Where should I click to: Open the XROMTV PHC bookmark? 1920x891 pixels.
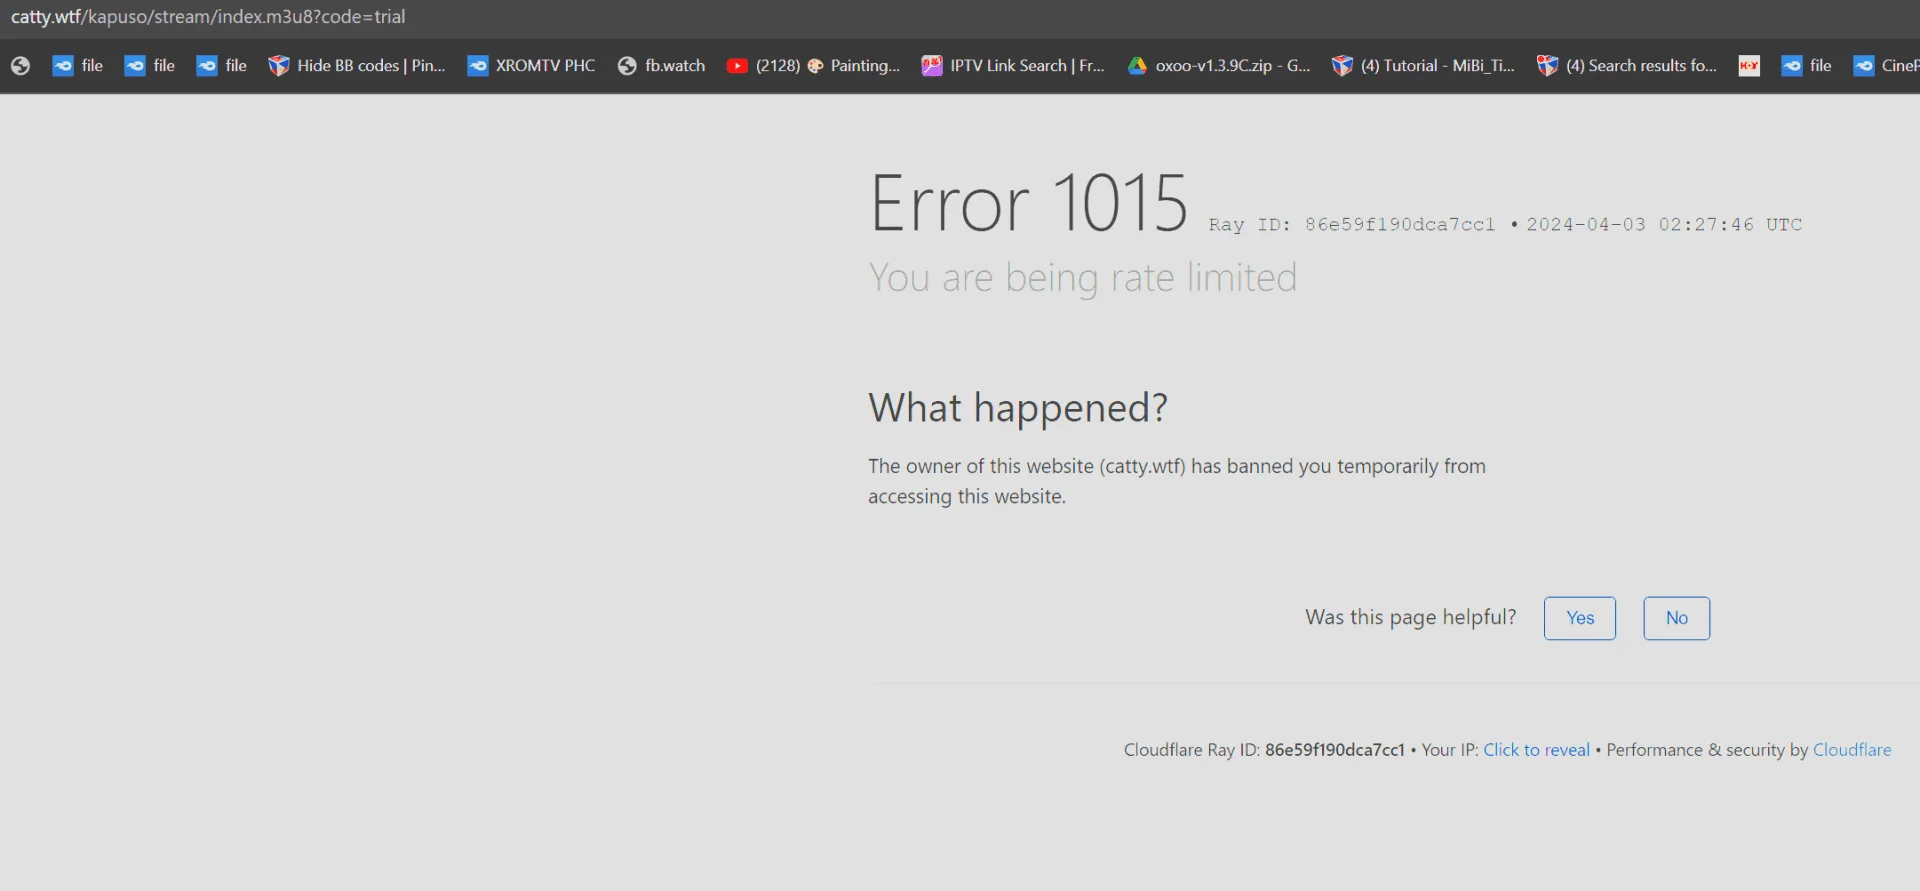click(531, 66)
